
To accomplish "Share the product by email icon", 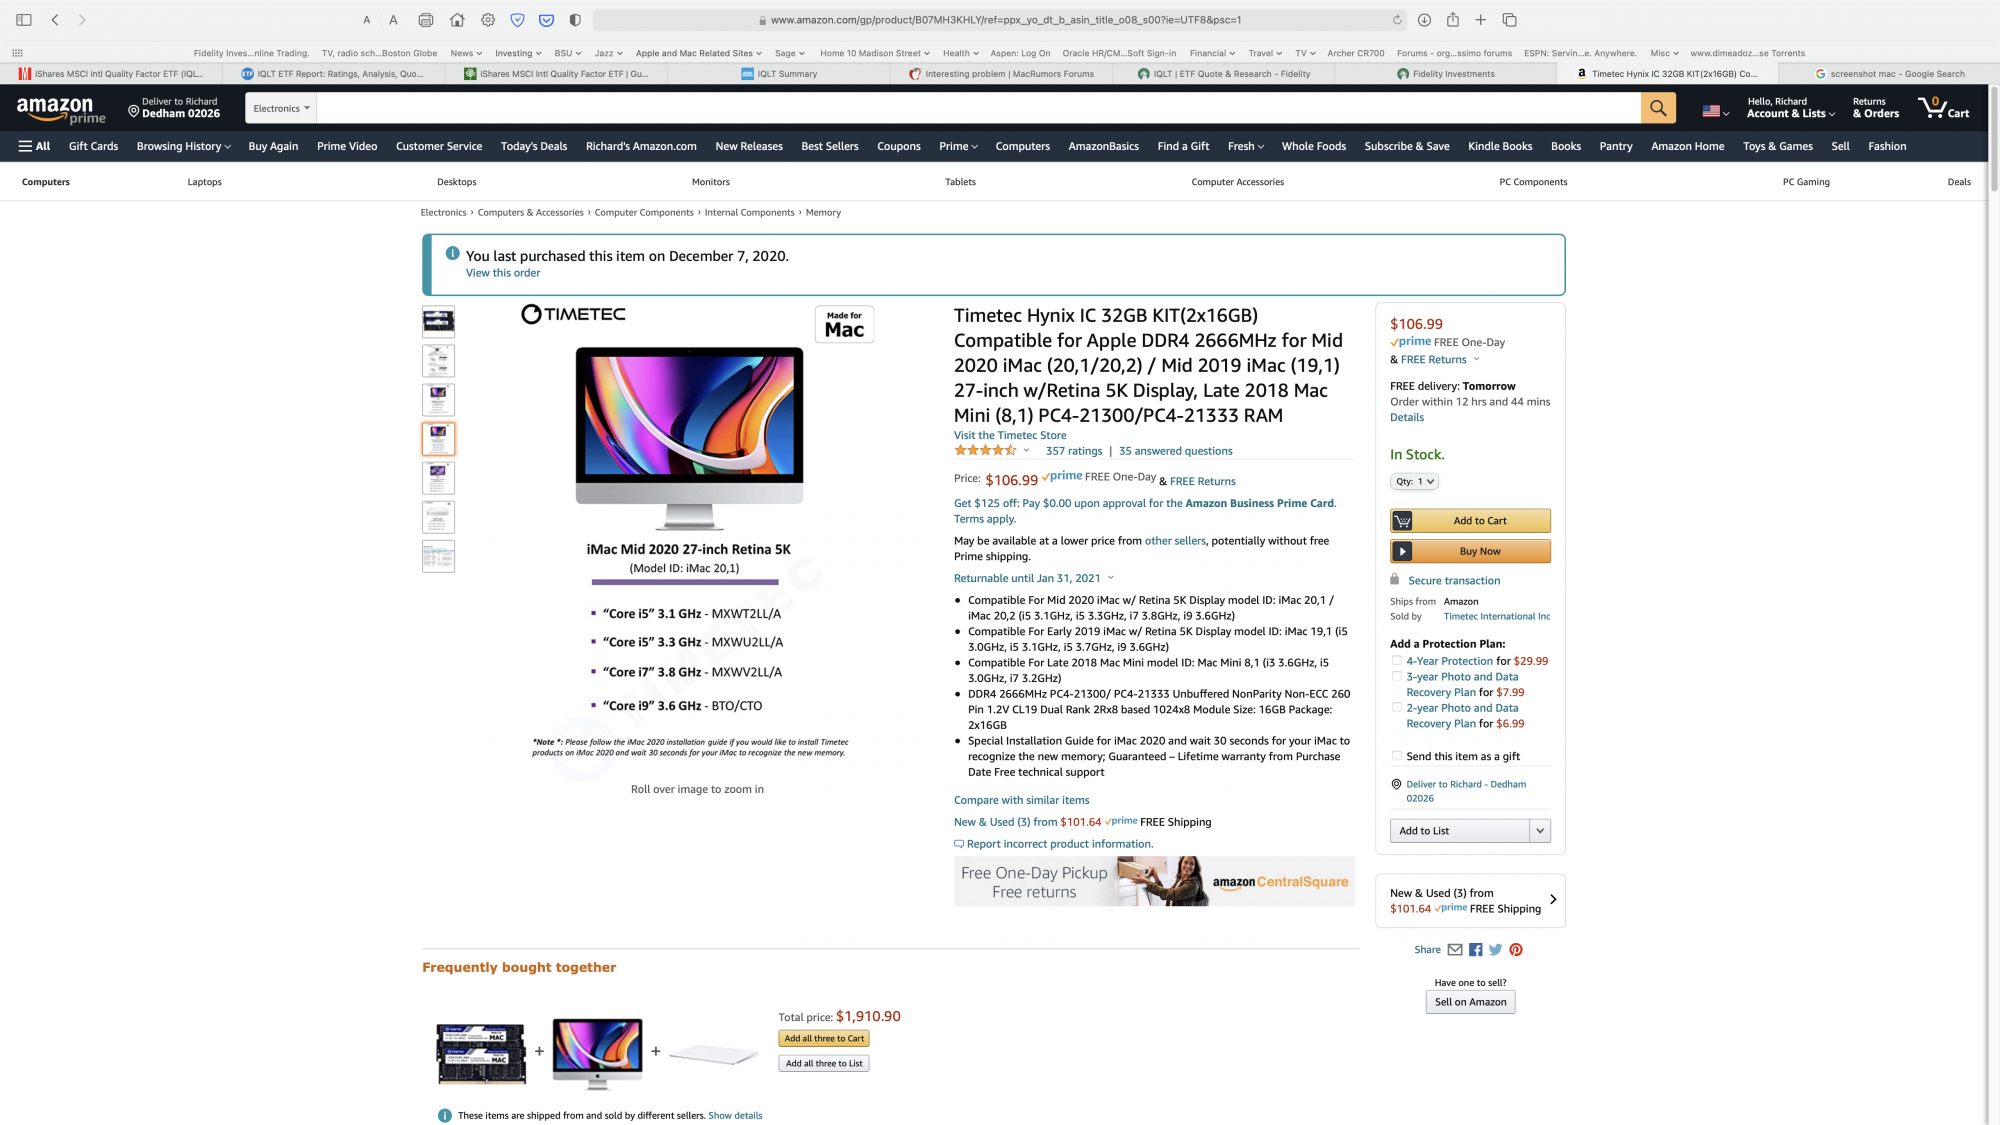I will (1454, 950).
